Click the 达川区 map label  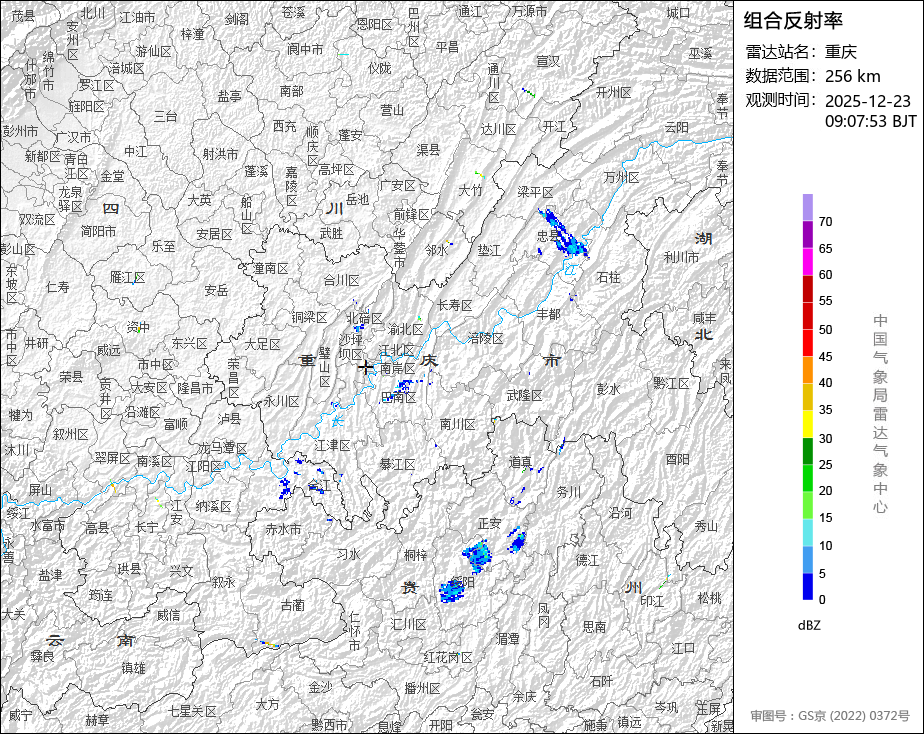pyautogui.click(x=499, y=129)
